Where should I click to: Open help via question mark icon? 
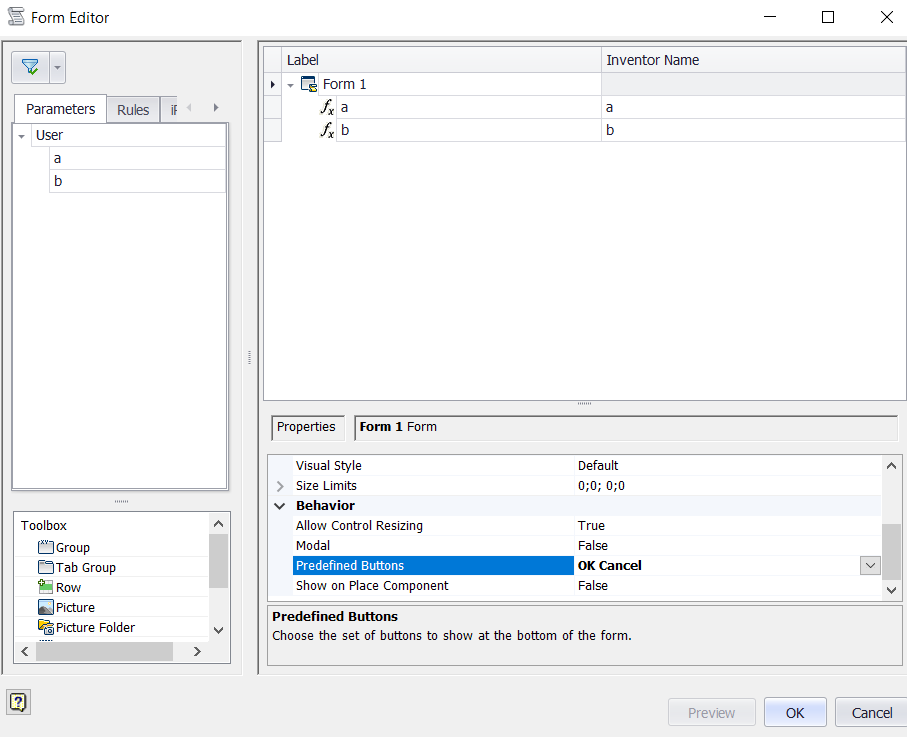[x=18, y=702]
